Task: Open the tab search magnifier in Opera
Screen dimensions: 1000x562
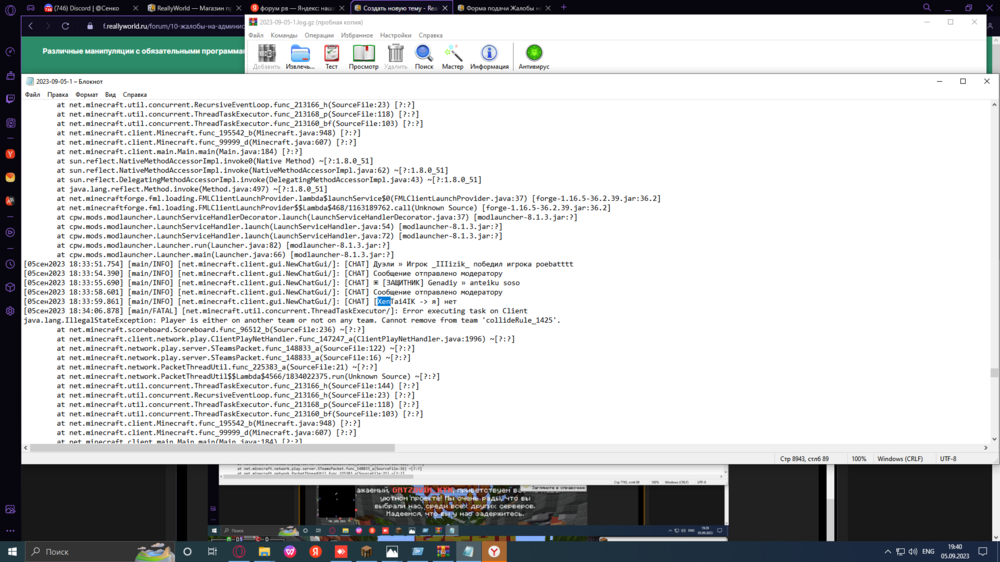Action: 927,8
